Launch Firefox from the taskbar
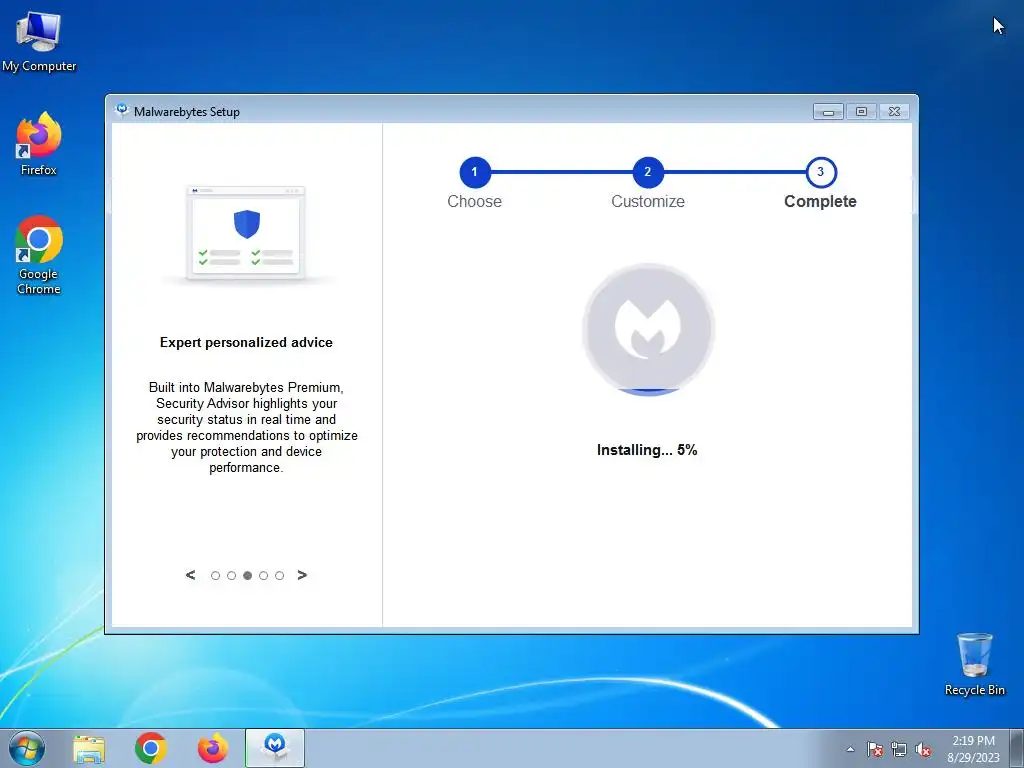Viewport: 1024px width, 768px height. (213, 748)
